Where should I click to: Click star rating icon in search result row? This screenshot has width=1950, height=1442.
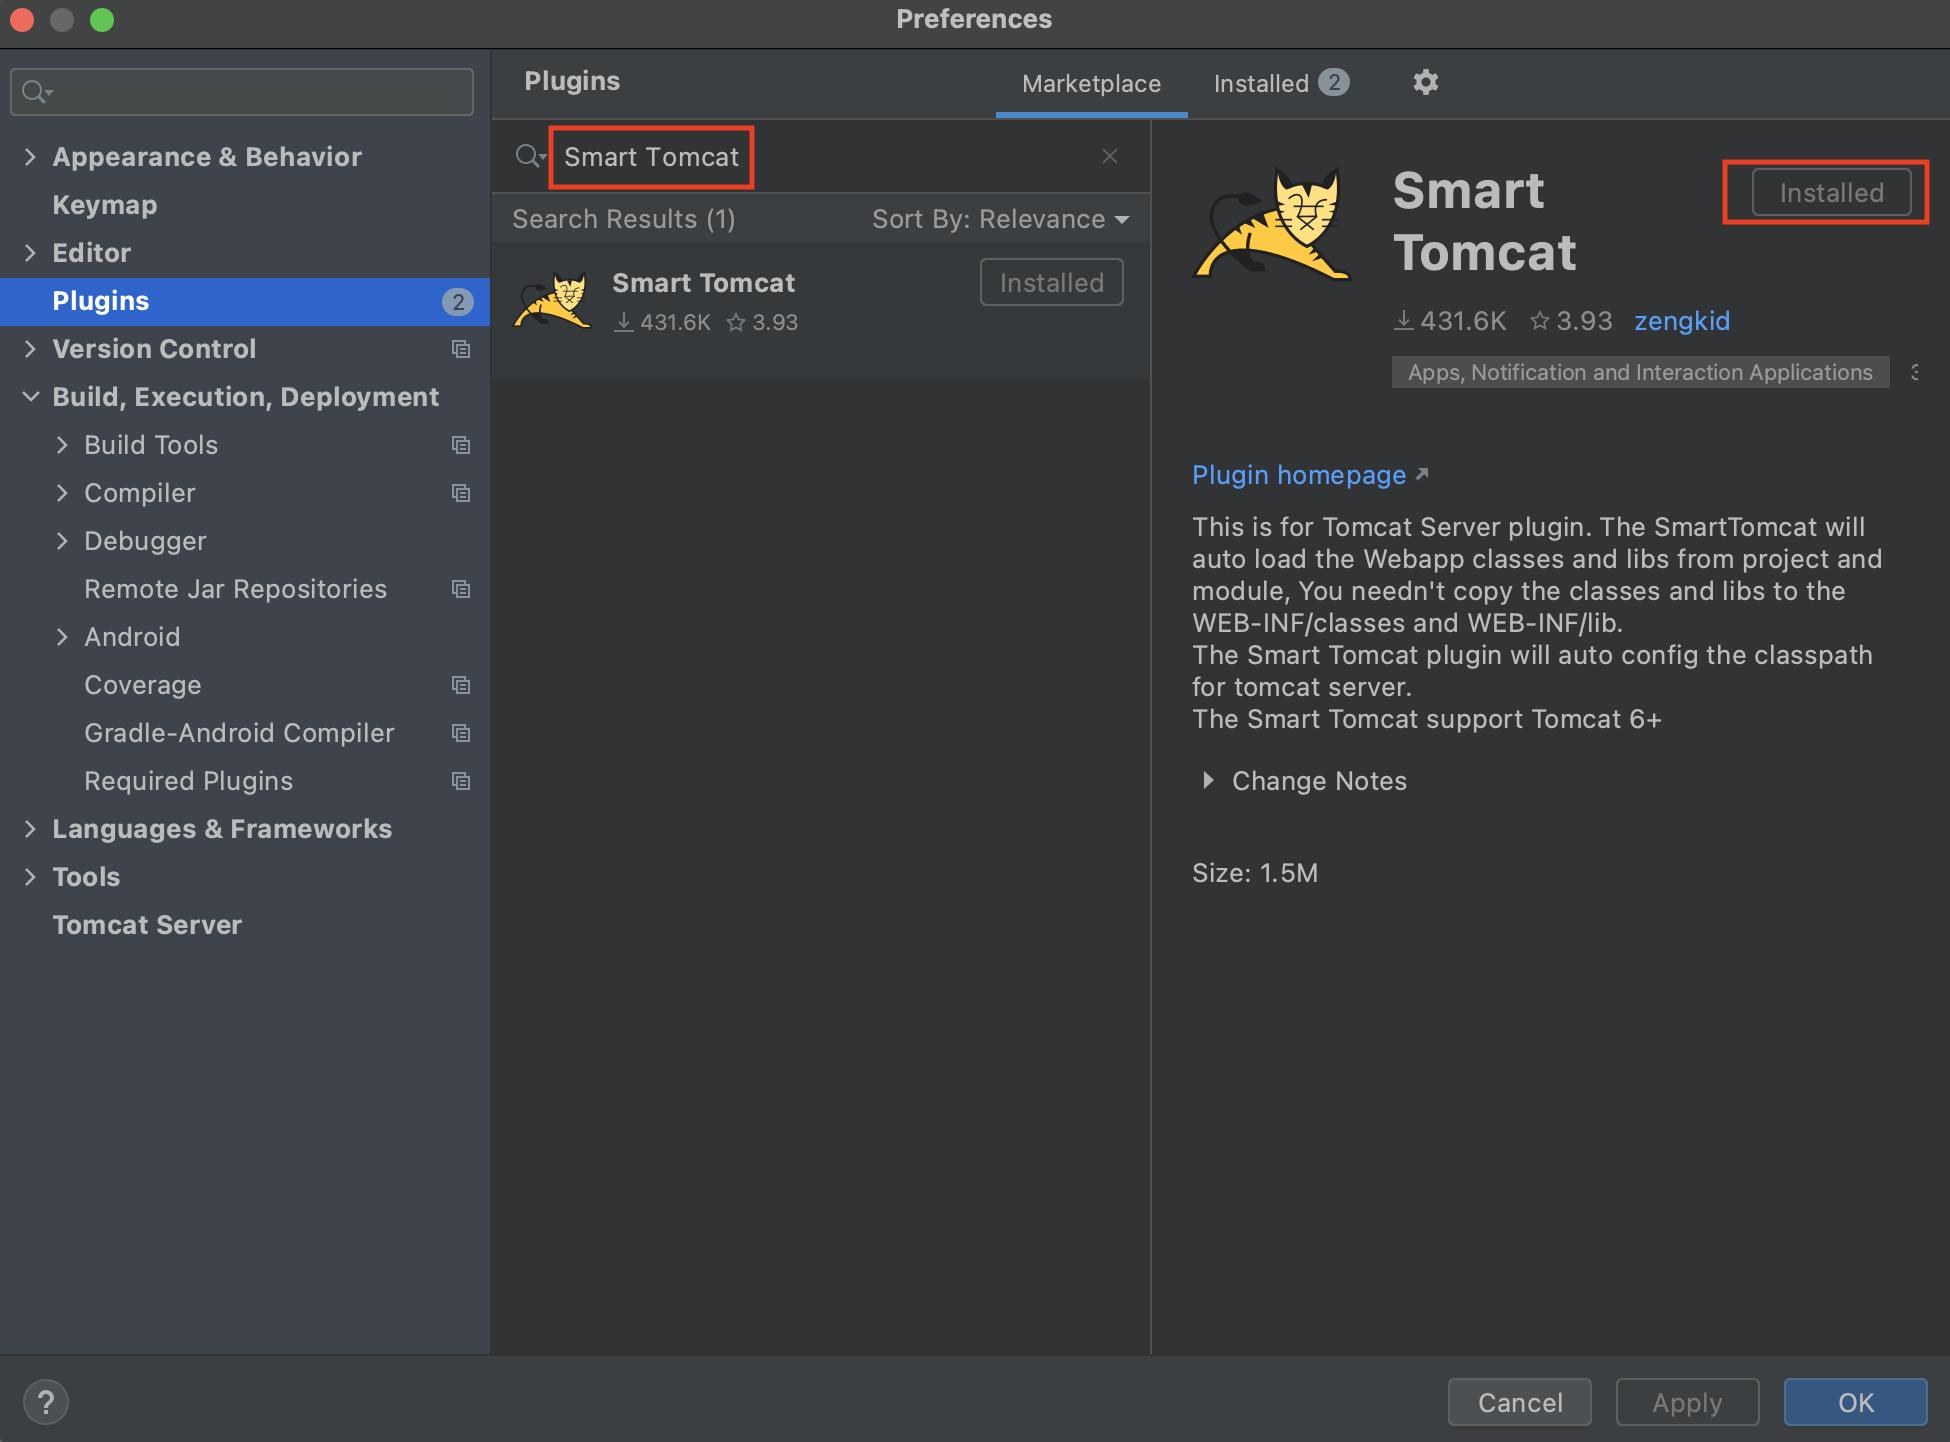click(x=736, y=322)
